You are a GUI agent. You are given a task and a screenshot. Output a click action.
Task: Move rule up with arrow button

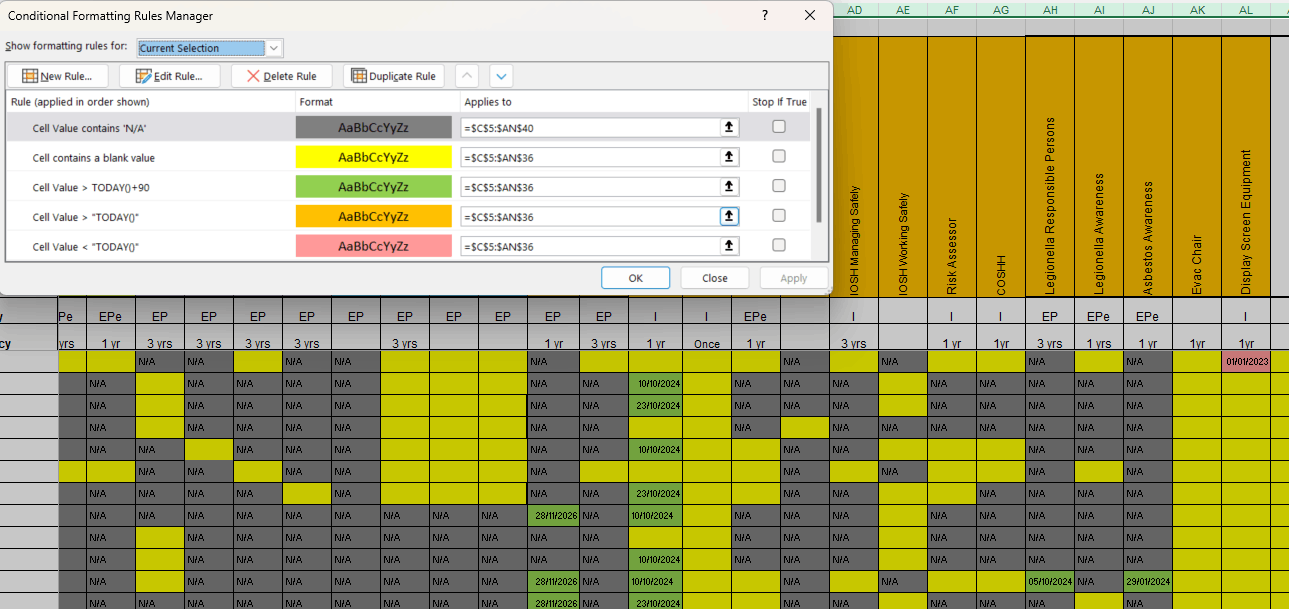click(x=468, y=76)
